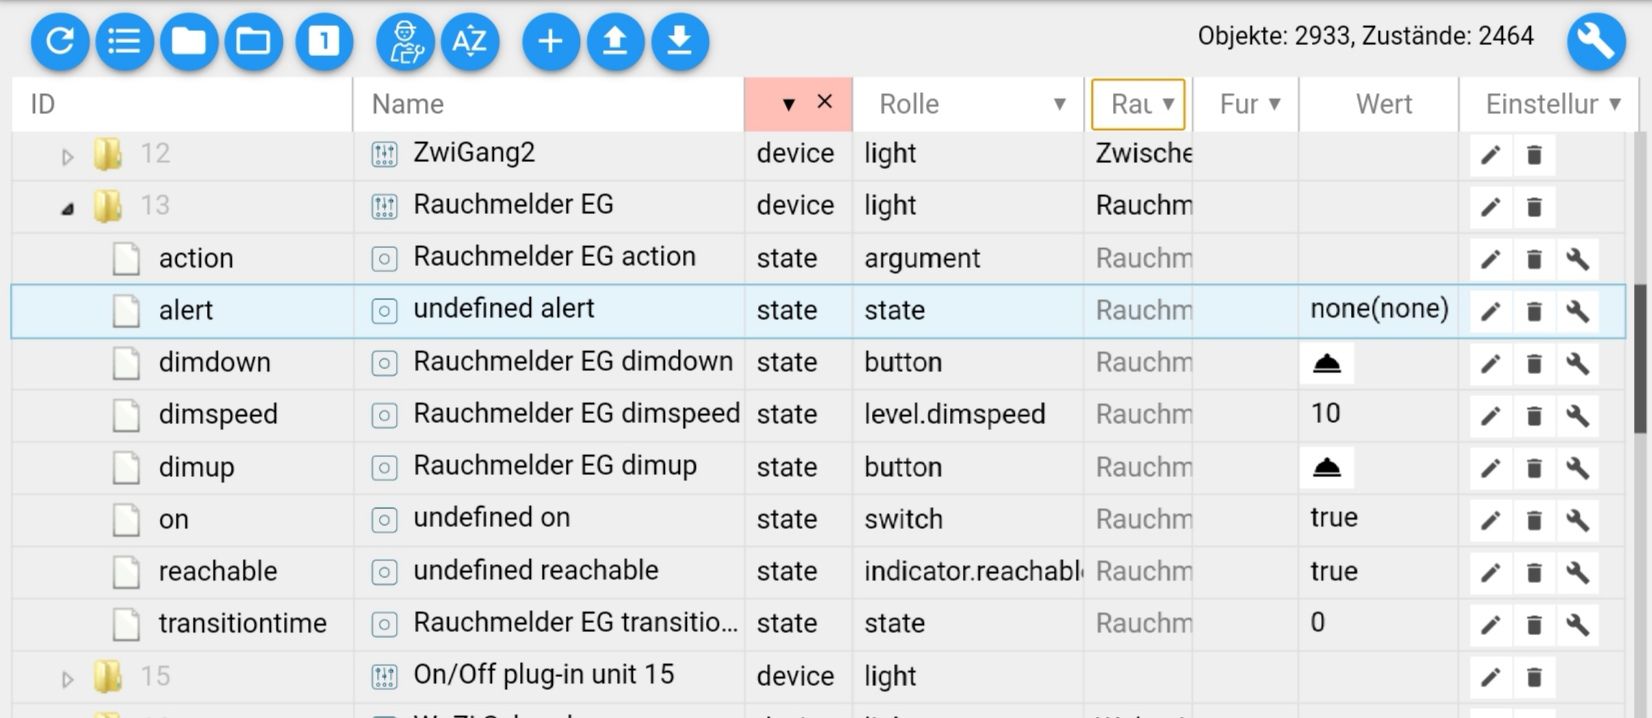This screenshot has width=1652, height=718.
Task: Delete the dimspeed state with trash icon
Action: (x=1534, y=415)
